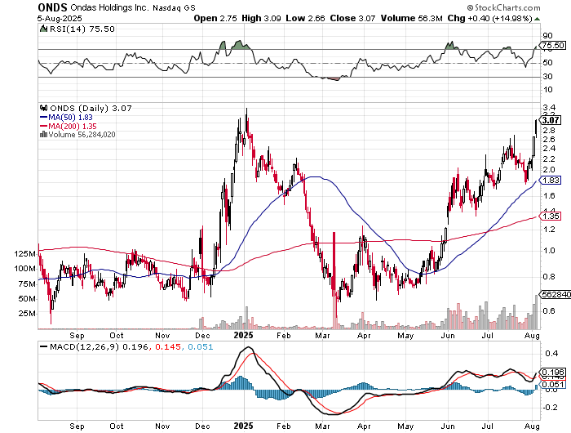Click the 1.35 MA(200) tag on price axis
Viewport: 571px width, 433px height.
pyautogui.click(x=551, y=217)
